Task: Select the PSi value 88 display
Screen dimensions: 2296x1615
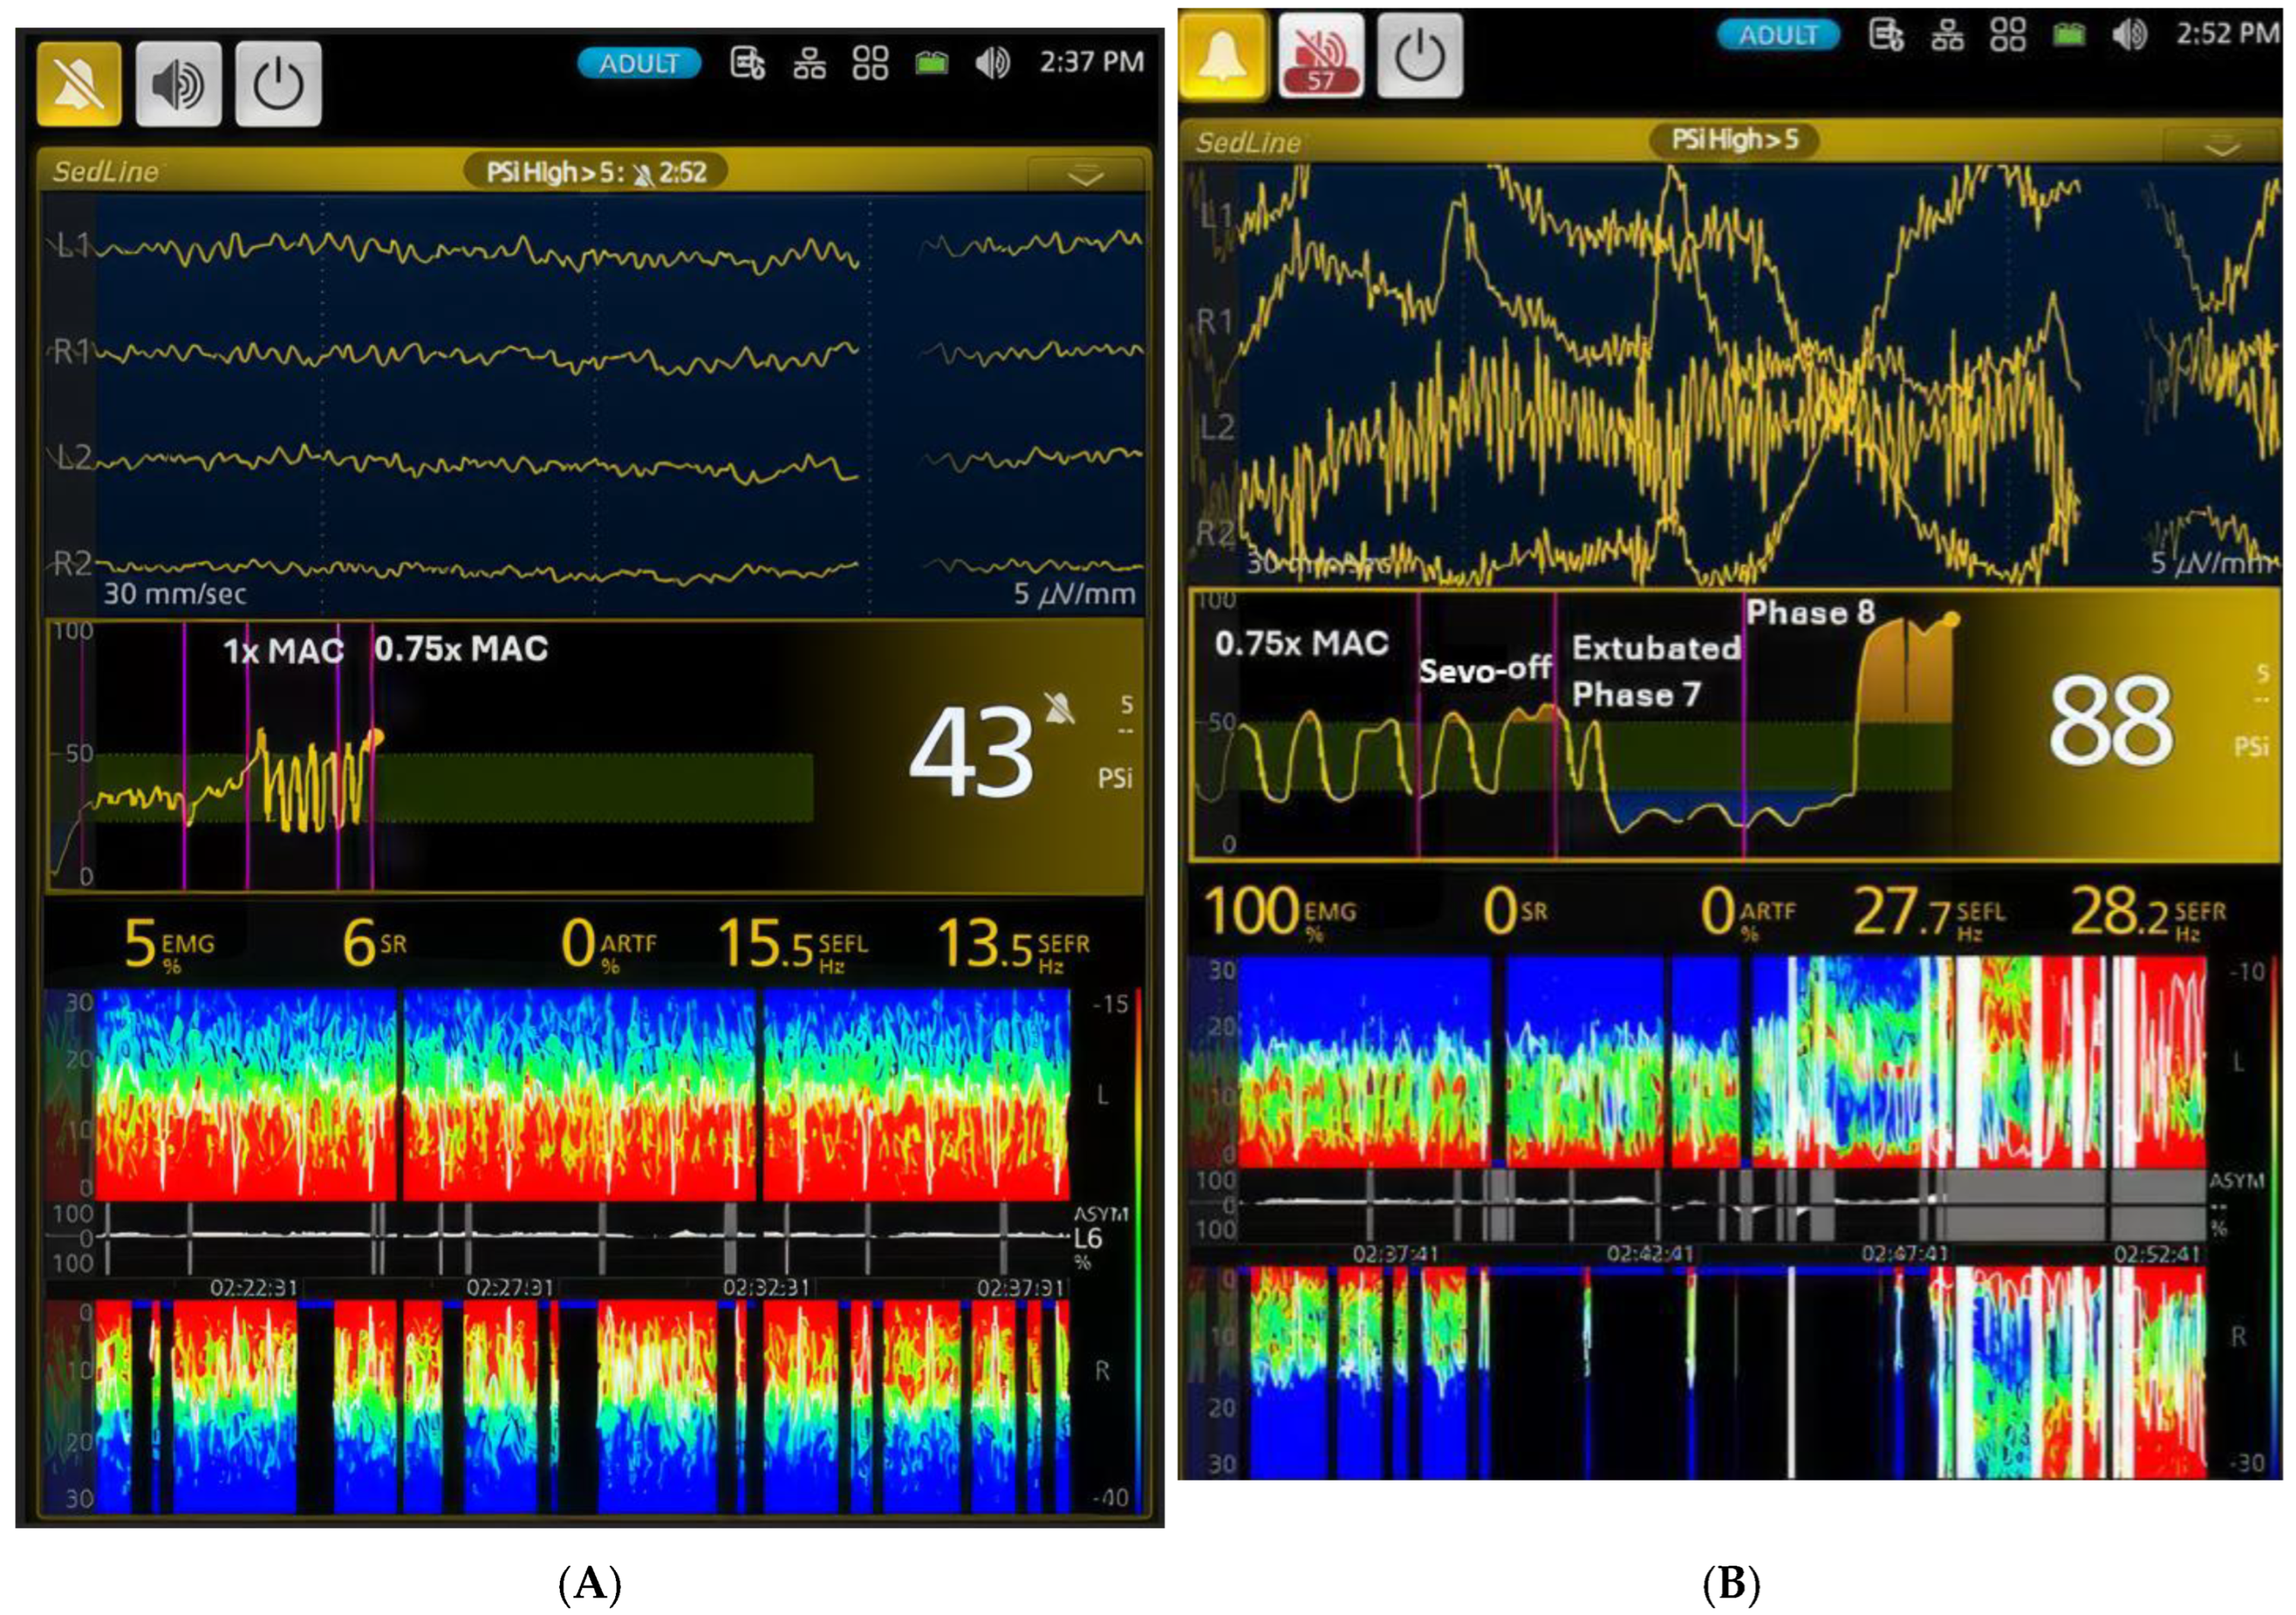Action: (2110, 721)
